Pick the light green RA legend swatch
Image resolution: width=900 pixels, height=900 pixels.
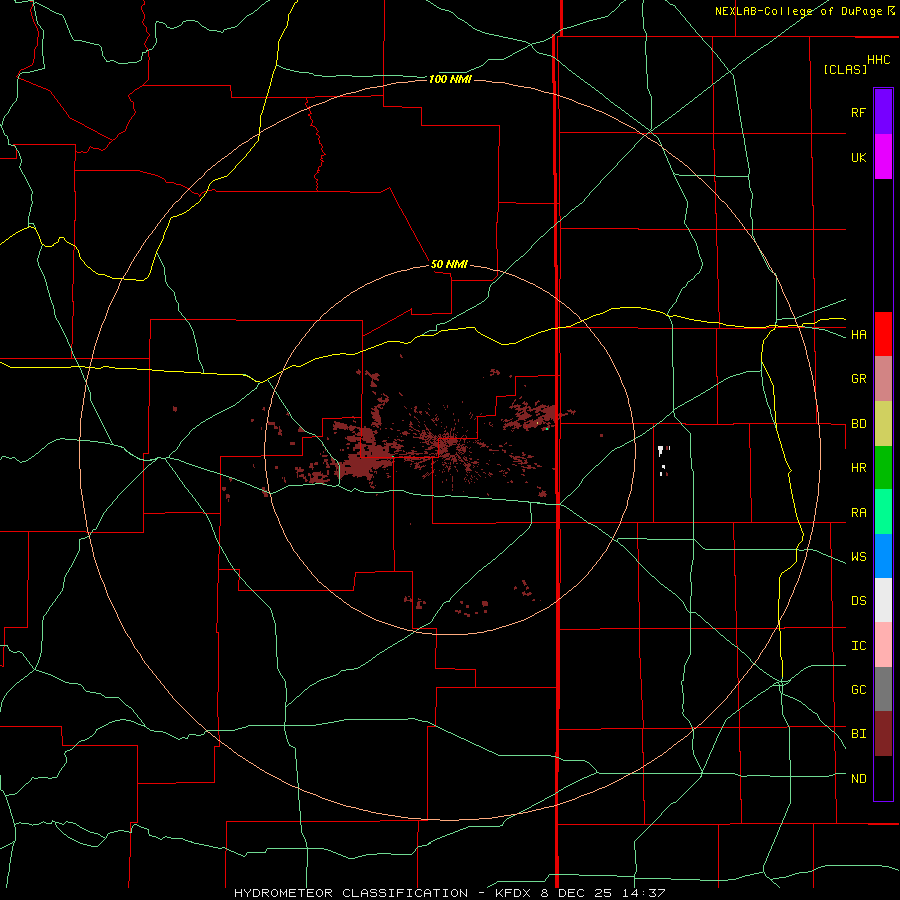point(883,512)
